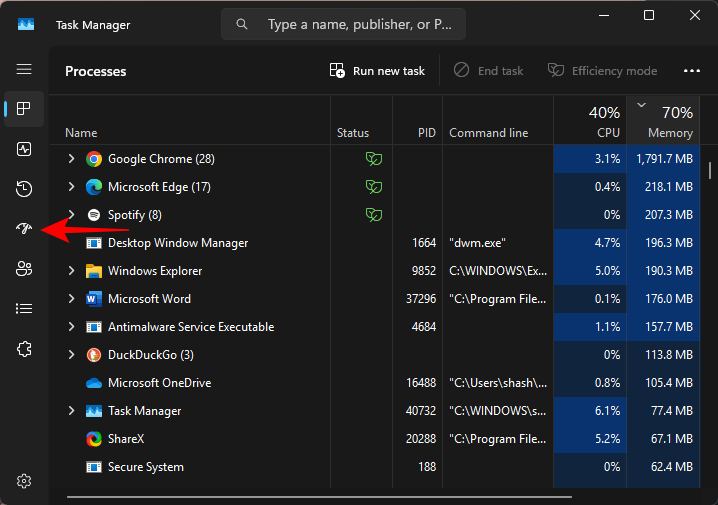Click the Desktop Window Manager process icon
Screen dimensions: 718x505
[x=94, y=243]
